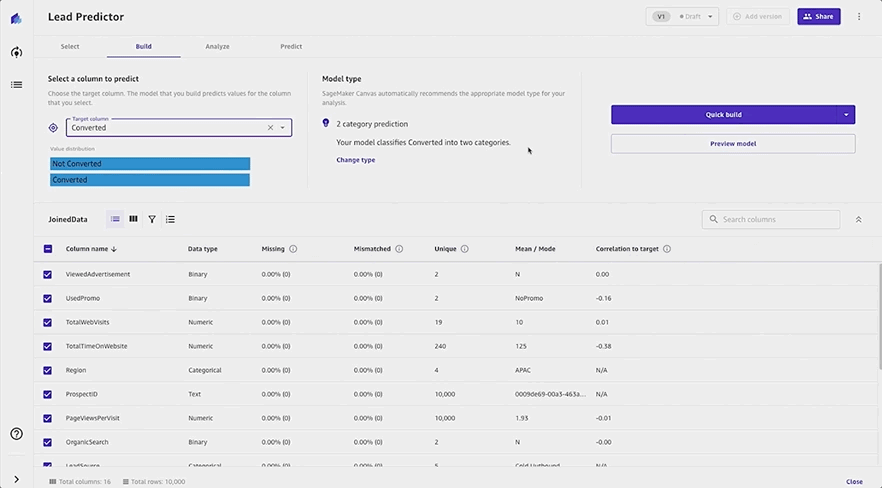Open the Target column dropdown arrow

coord(282,128)
